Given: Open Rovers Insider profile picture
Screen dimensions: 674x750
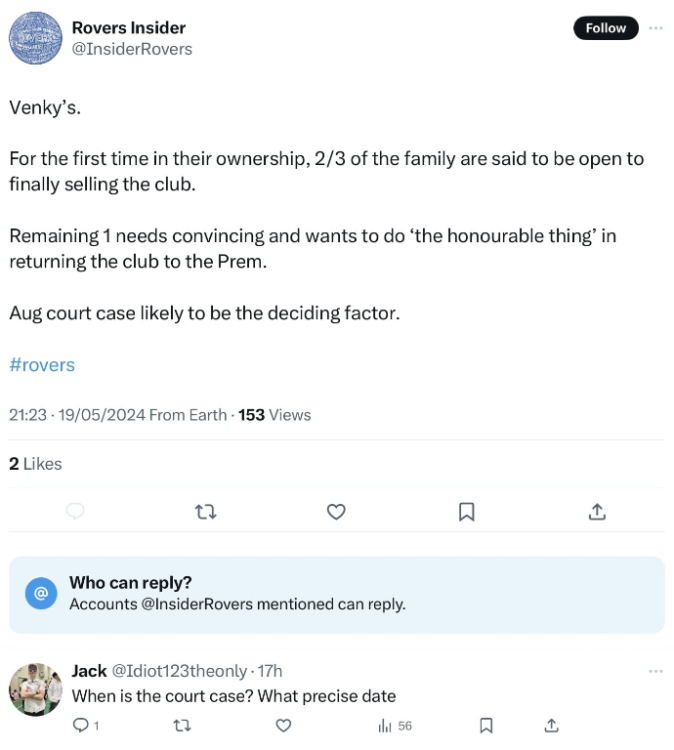Looking at the screenshot, I should (37, 38).
